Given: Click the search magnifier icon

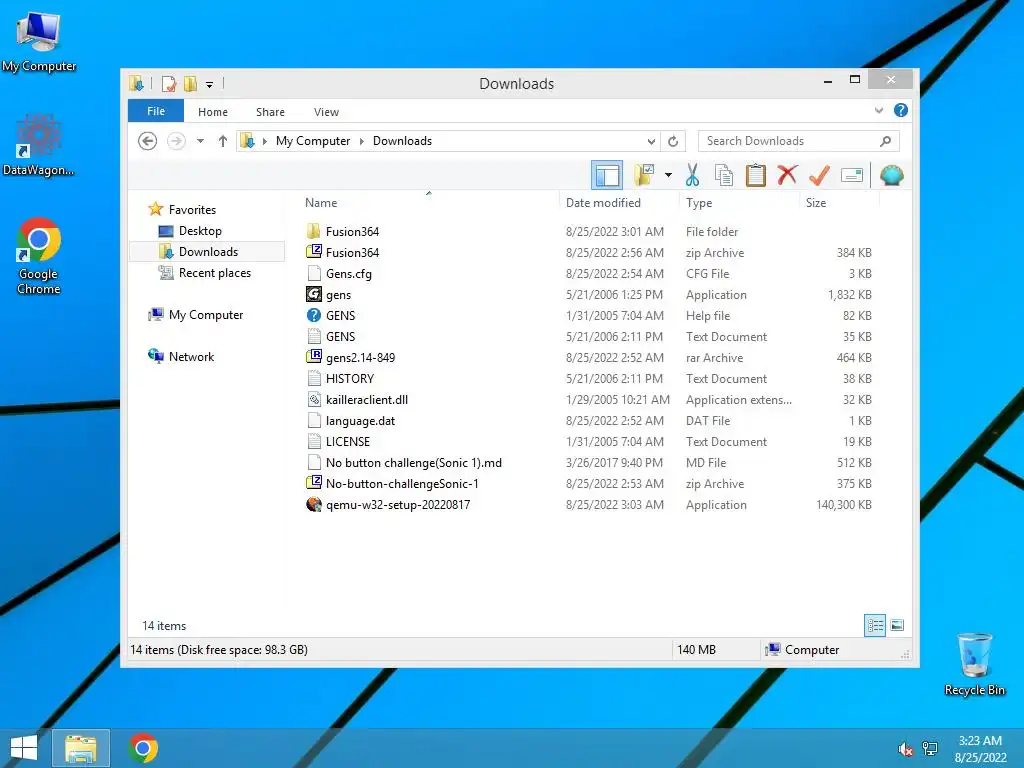Looking at the screenshot, I should (886, 141).
